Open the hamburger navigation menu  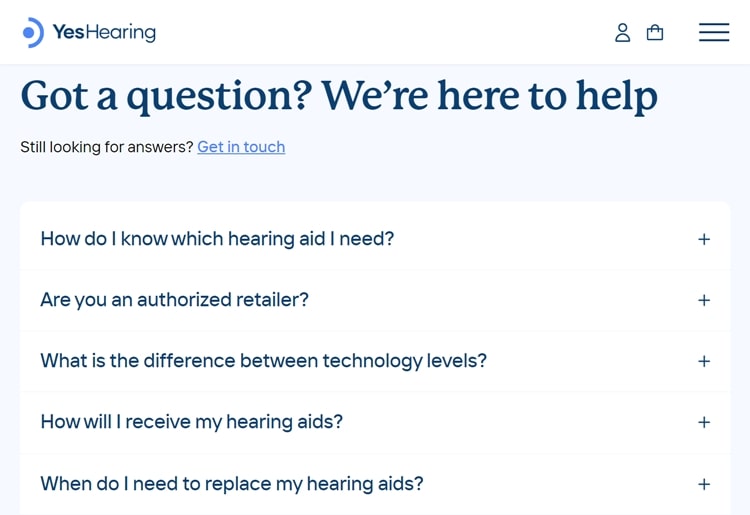714,32
